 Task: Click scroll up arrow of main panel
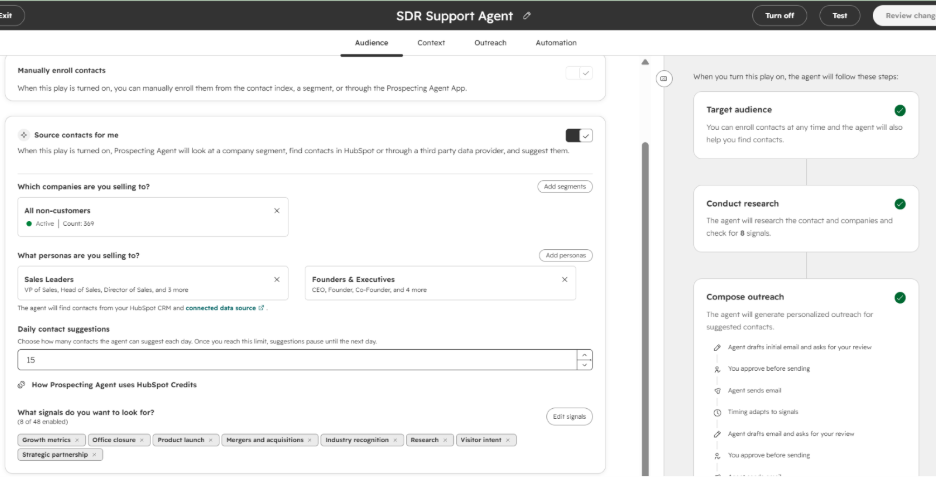645,62
